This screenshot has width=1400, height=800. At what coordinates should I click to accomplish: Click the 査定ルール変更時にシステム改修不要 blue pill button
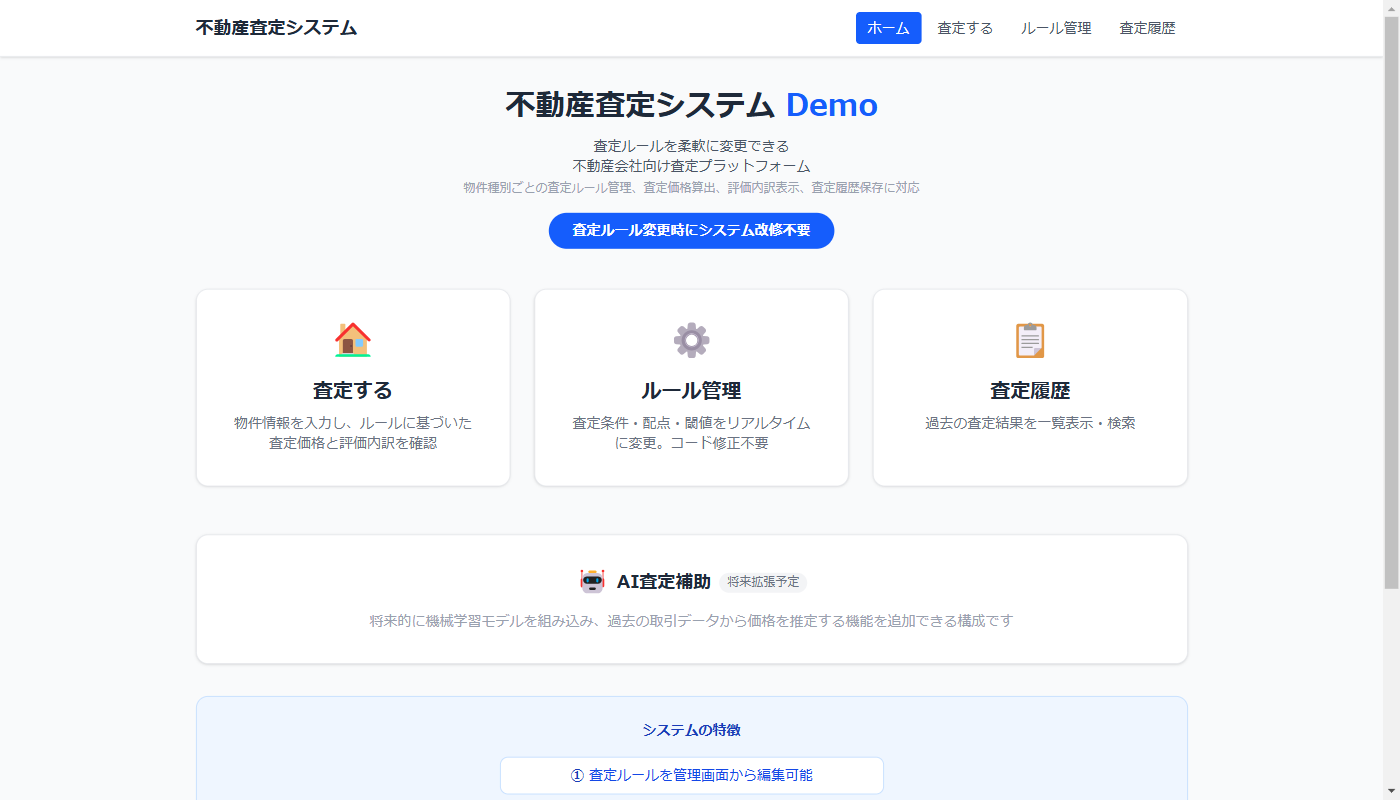coord(691,230)
